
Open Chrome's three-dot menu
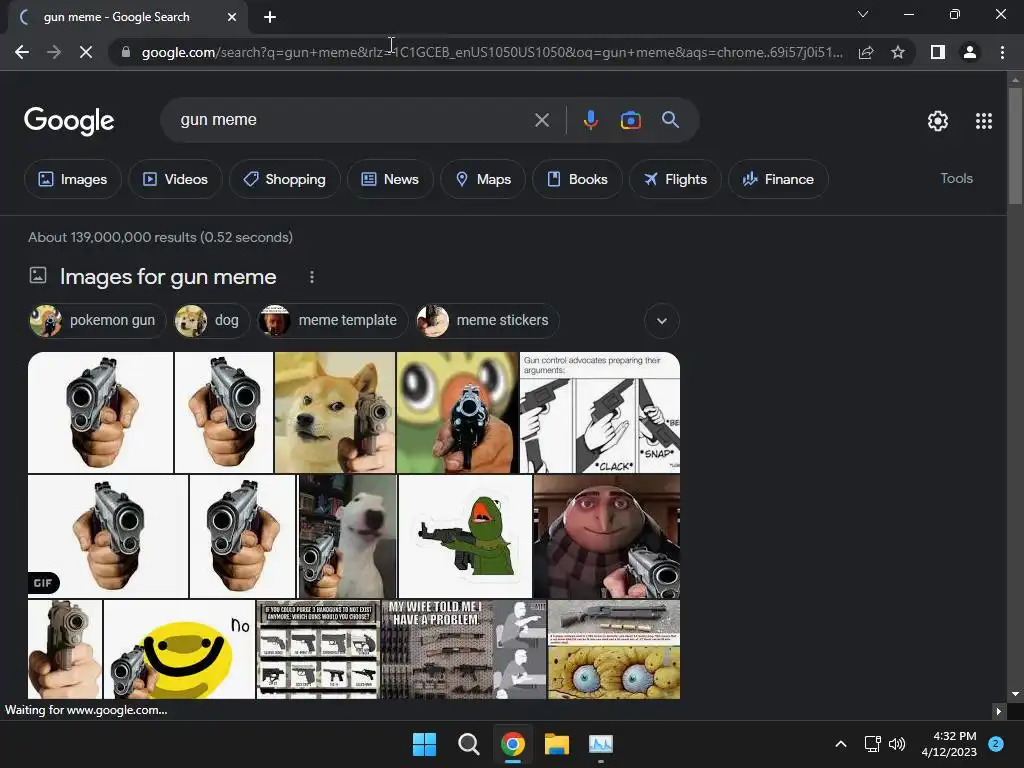coord(1002,52)
